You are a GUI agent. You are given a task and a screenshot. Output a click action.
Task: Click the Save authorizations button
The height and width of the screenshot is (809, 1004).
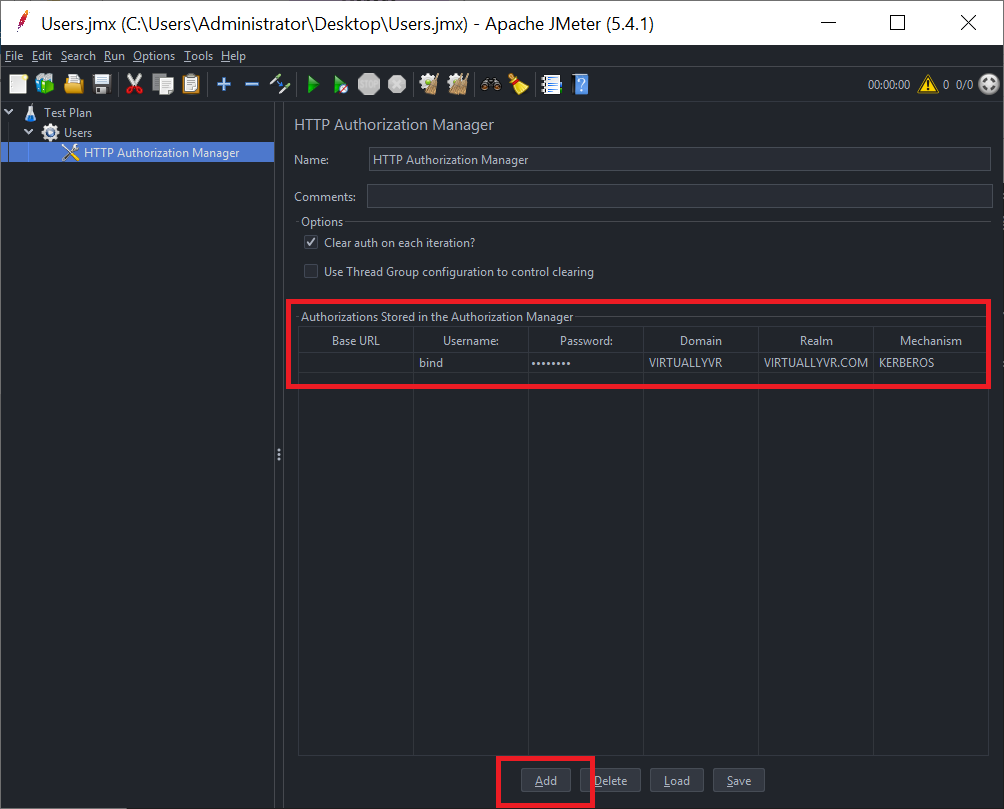coord(739,780)
